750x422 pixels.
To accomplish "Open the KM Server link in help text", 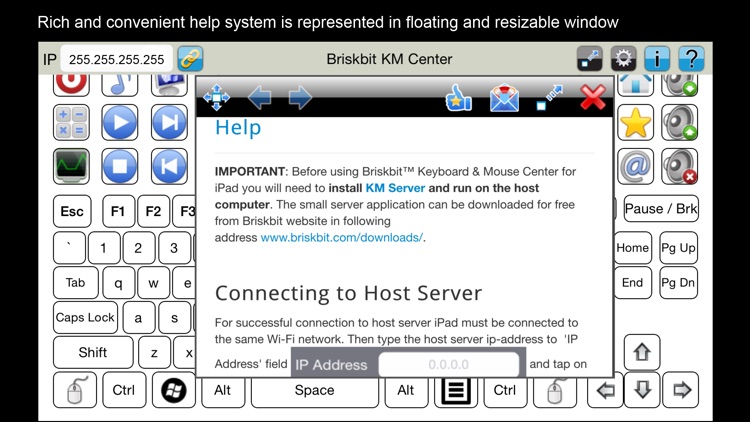I will (395, 188).
